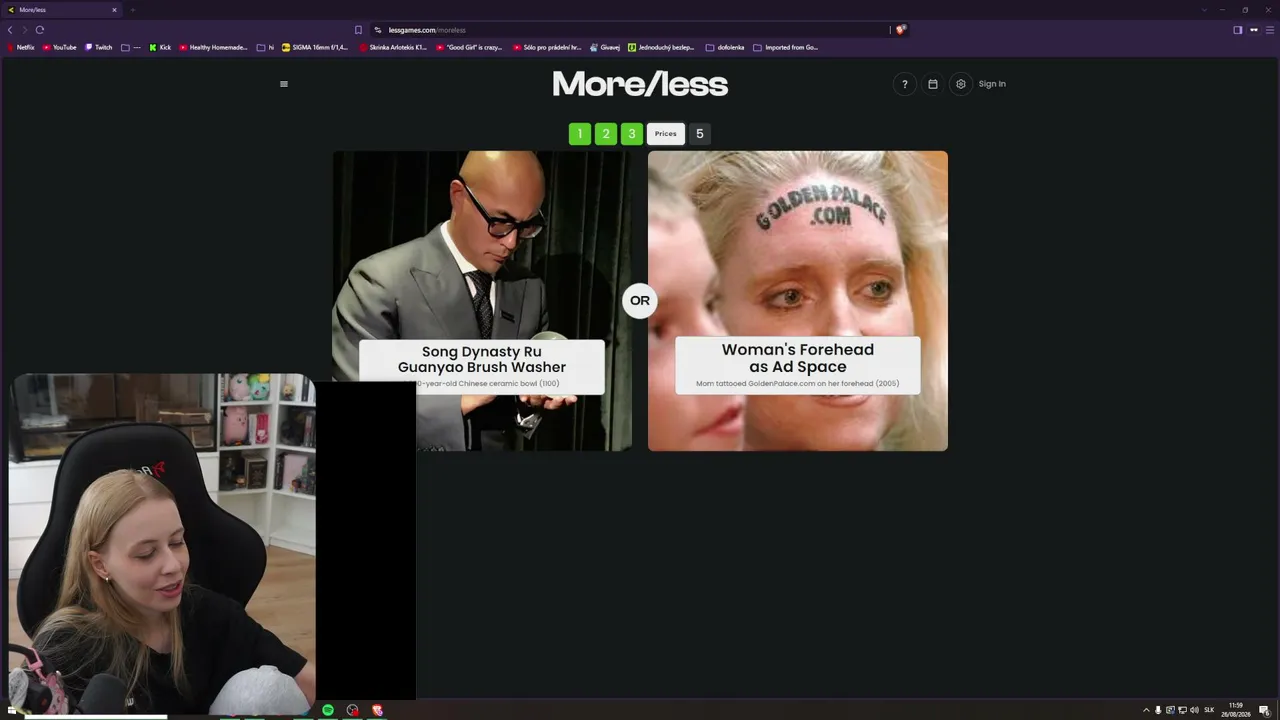Click the More/less logo title
This screenshot has width=1280, height=720.
[x=640, y=84]
